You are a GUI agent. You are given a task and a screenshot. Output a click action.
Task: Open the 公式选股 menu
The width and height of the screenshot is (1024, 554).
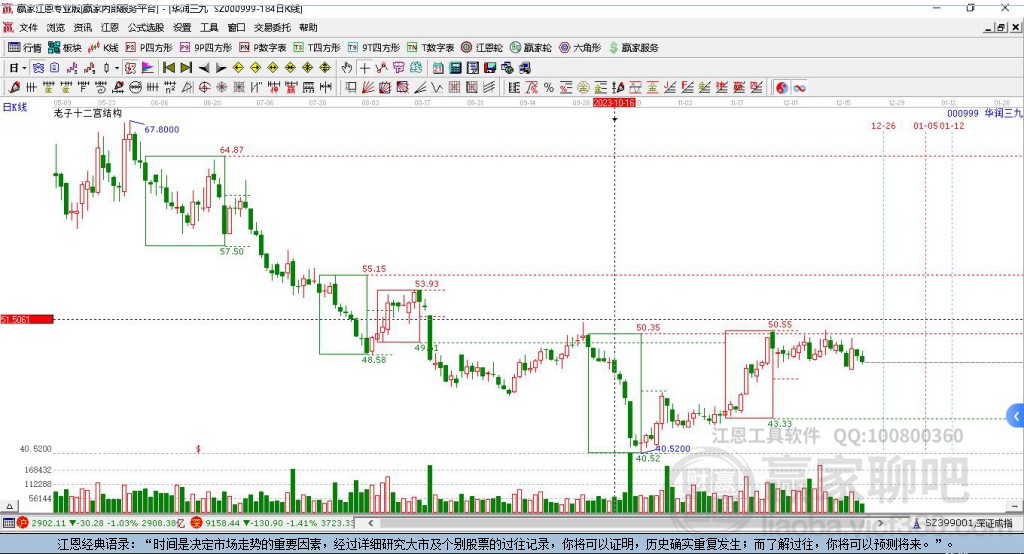(x=146, y=27)
